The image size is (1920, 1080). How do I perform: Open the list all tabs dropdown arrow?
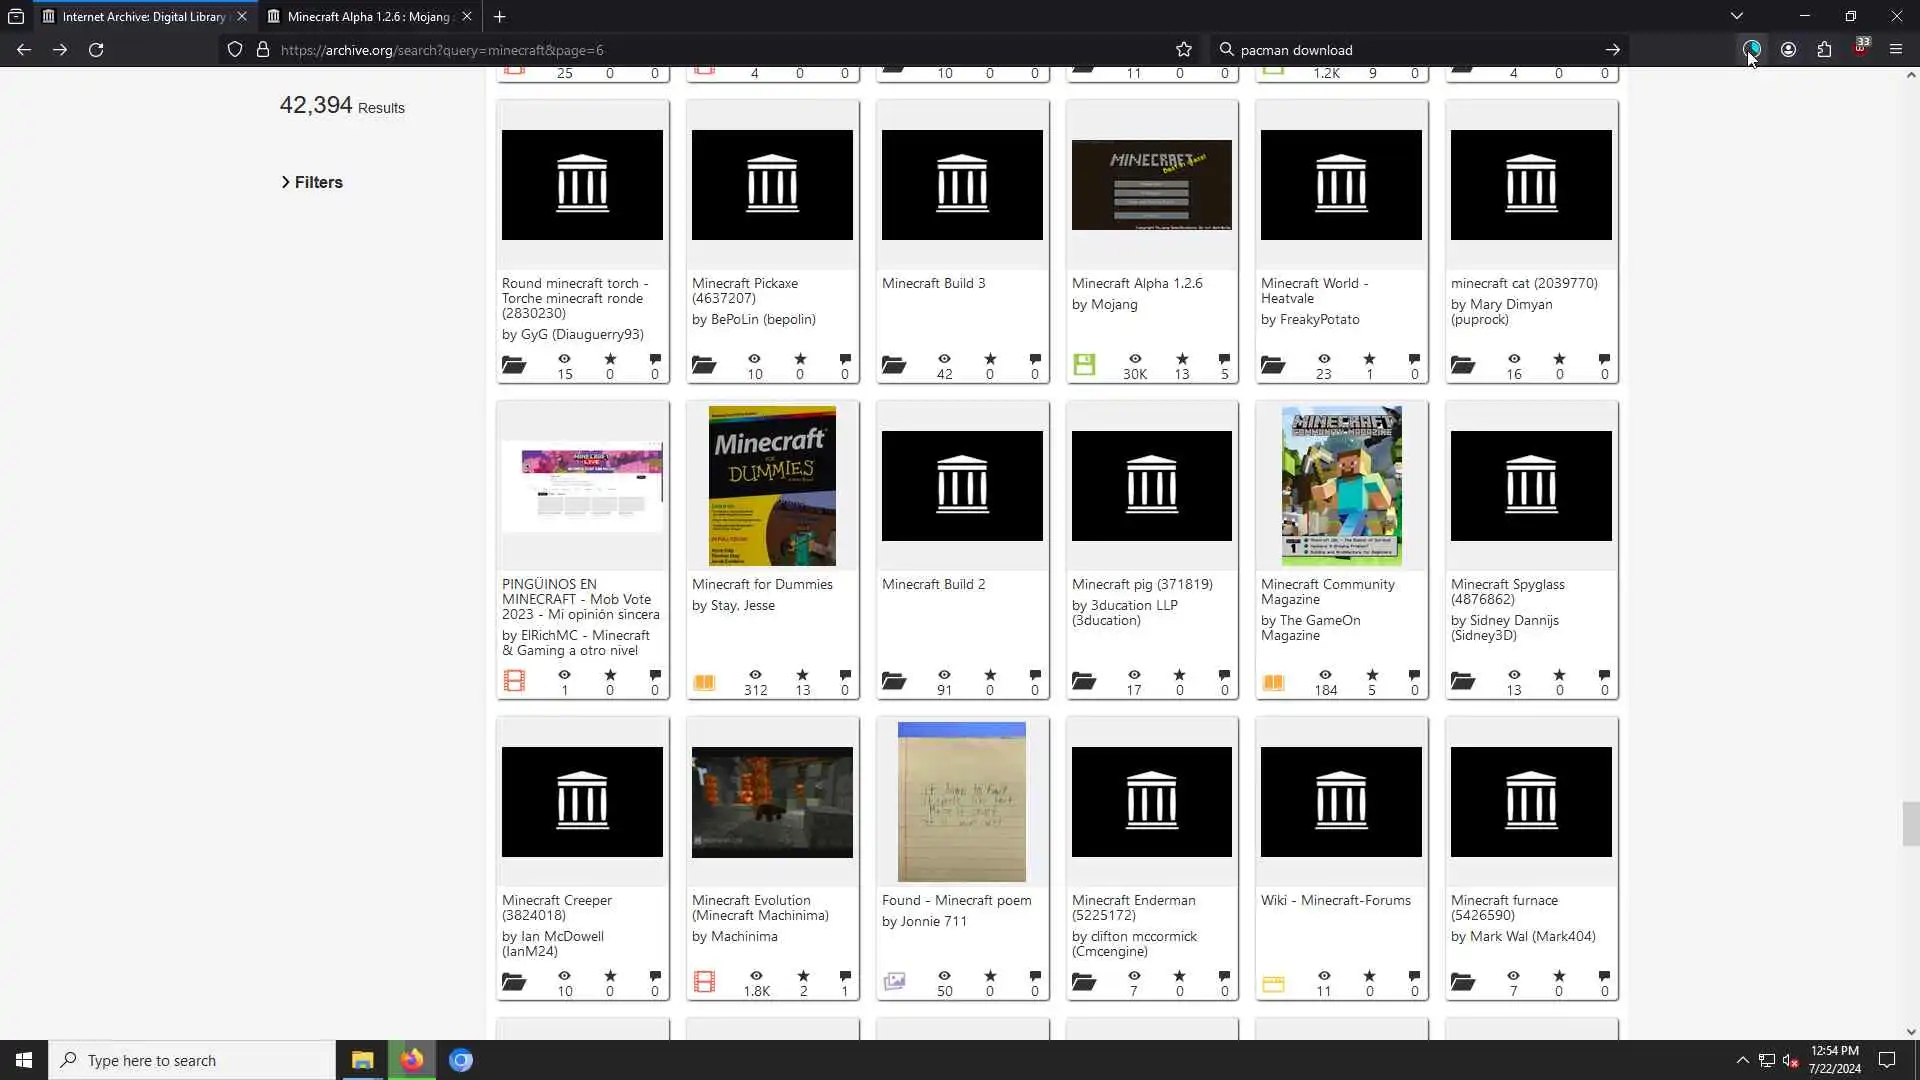(1736, 16)
